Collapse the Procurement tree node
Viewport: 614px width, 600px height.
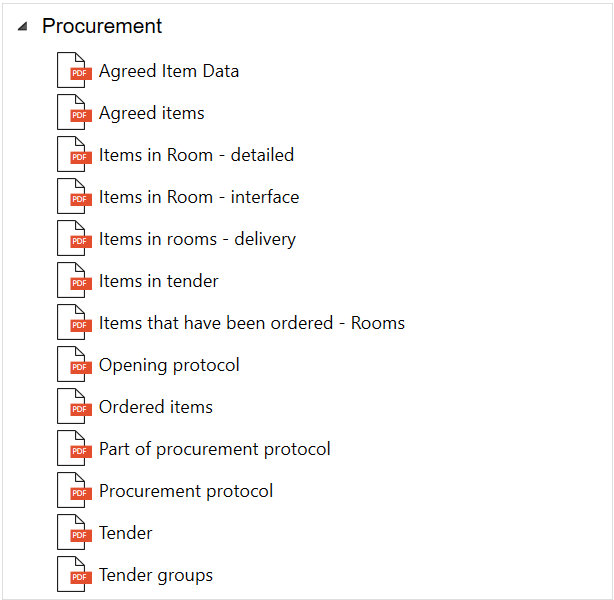tap(22, 27)
